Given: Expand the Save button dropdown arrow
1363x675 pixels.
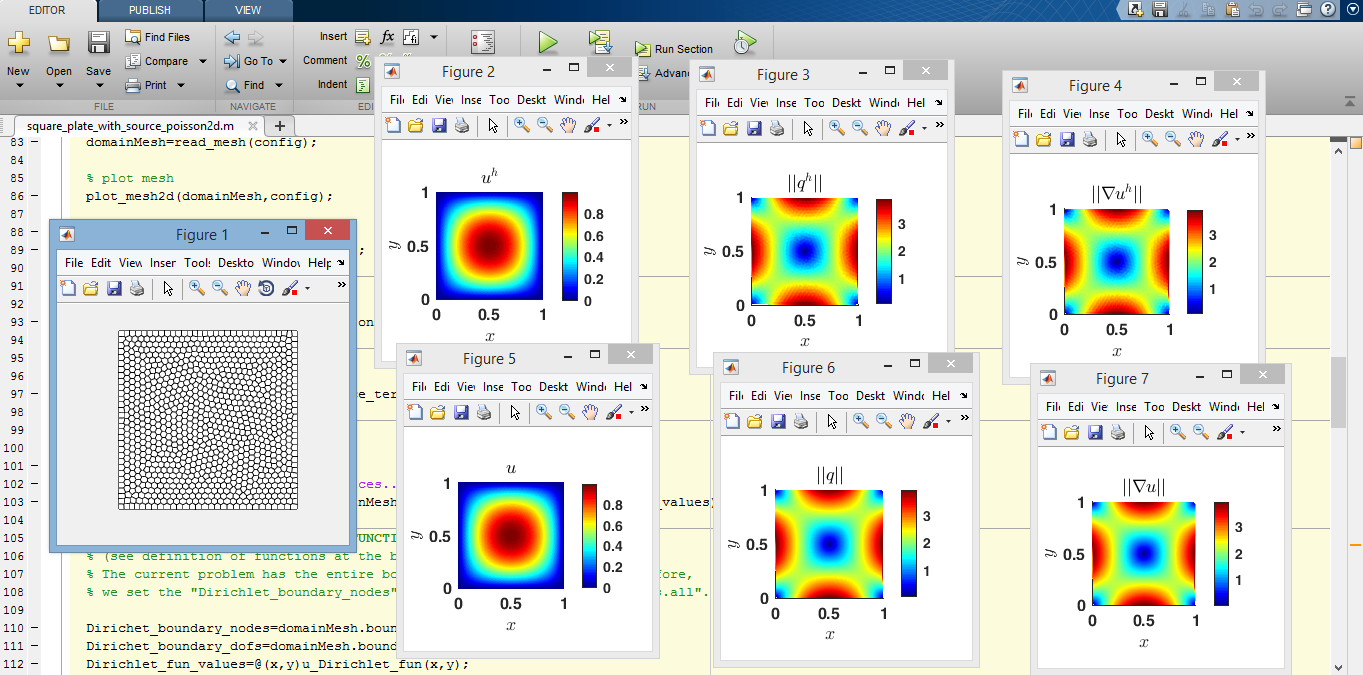Looking at the screenshot, I should coord(98,86).
